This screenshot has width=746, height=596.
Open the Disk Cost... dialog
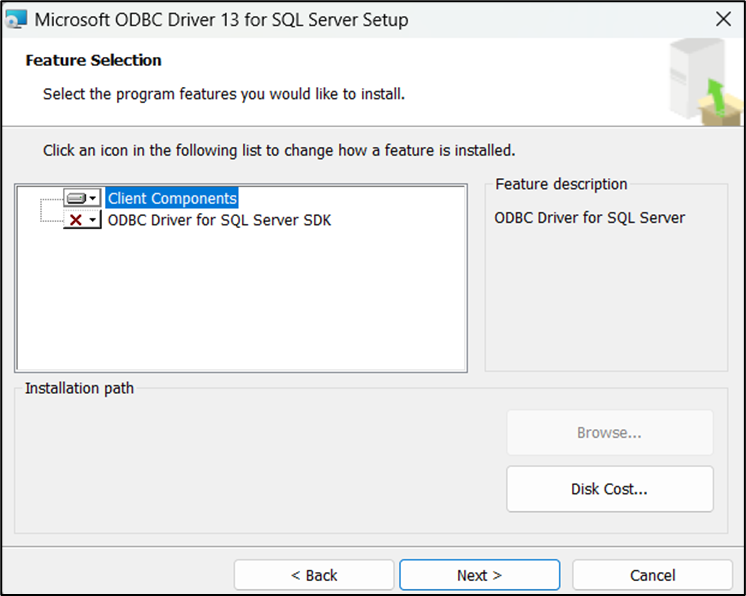click(x=609, y=489)
